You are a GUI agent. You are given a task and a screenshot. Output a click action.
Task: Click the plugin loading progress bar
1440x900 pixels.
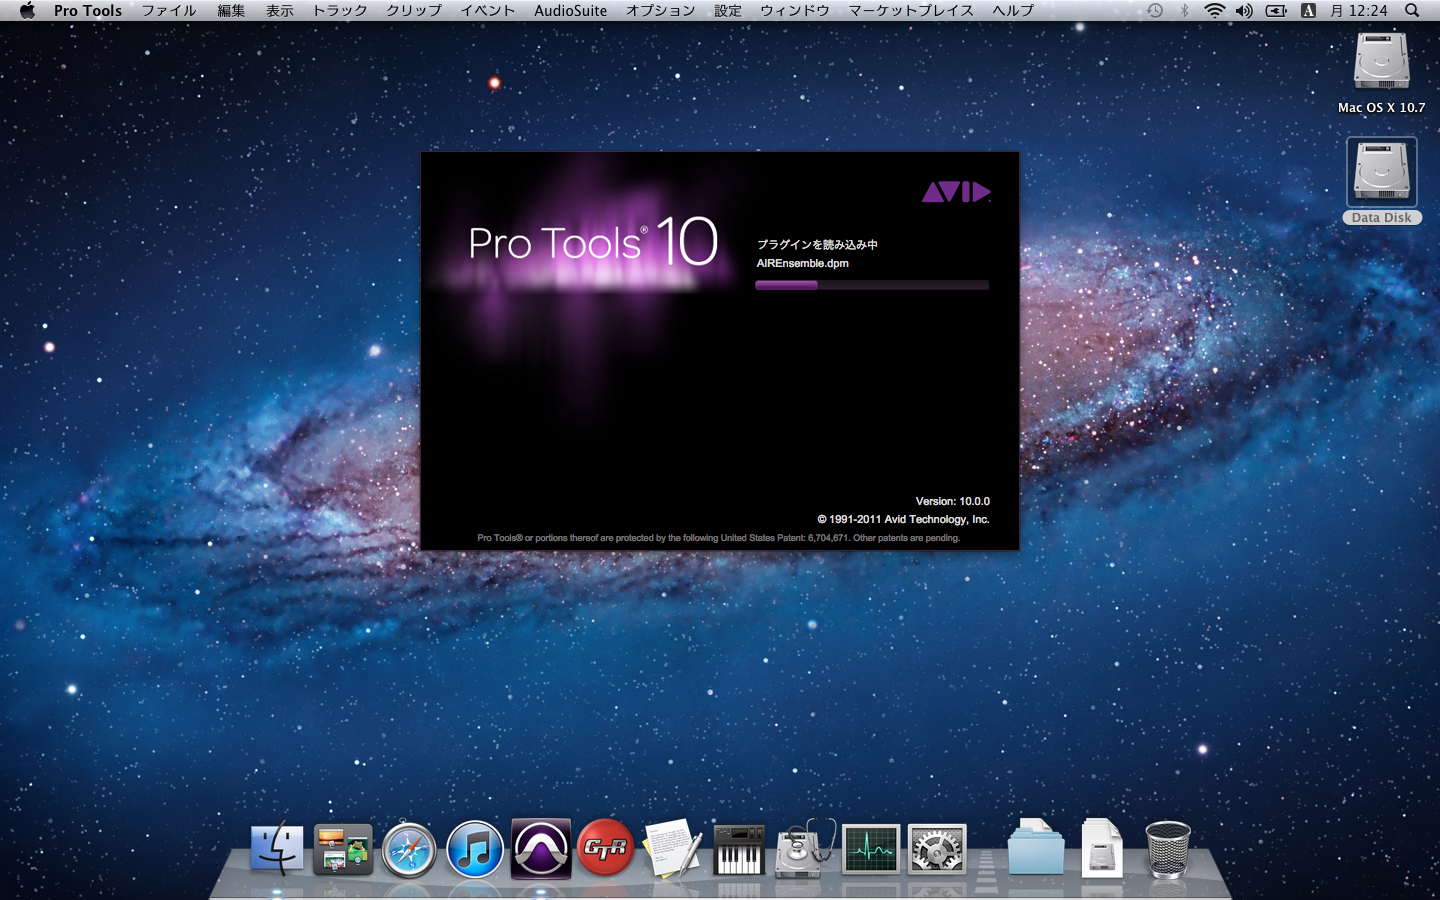tap(872, 285)
